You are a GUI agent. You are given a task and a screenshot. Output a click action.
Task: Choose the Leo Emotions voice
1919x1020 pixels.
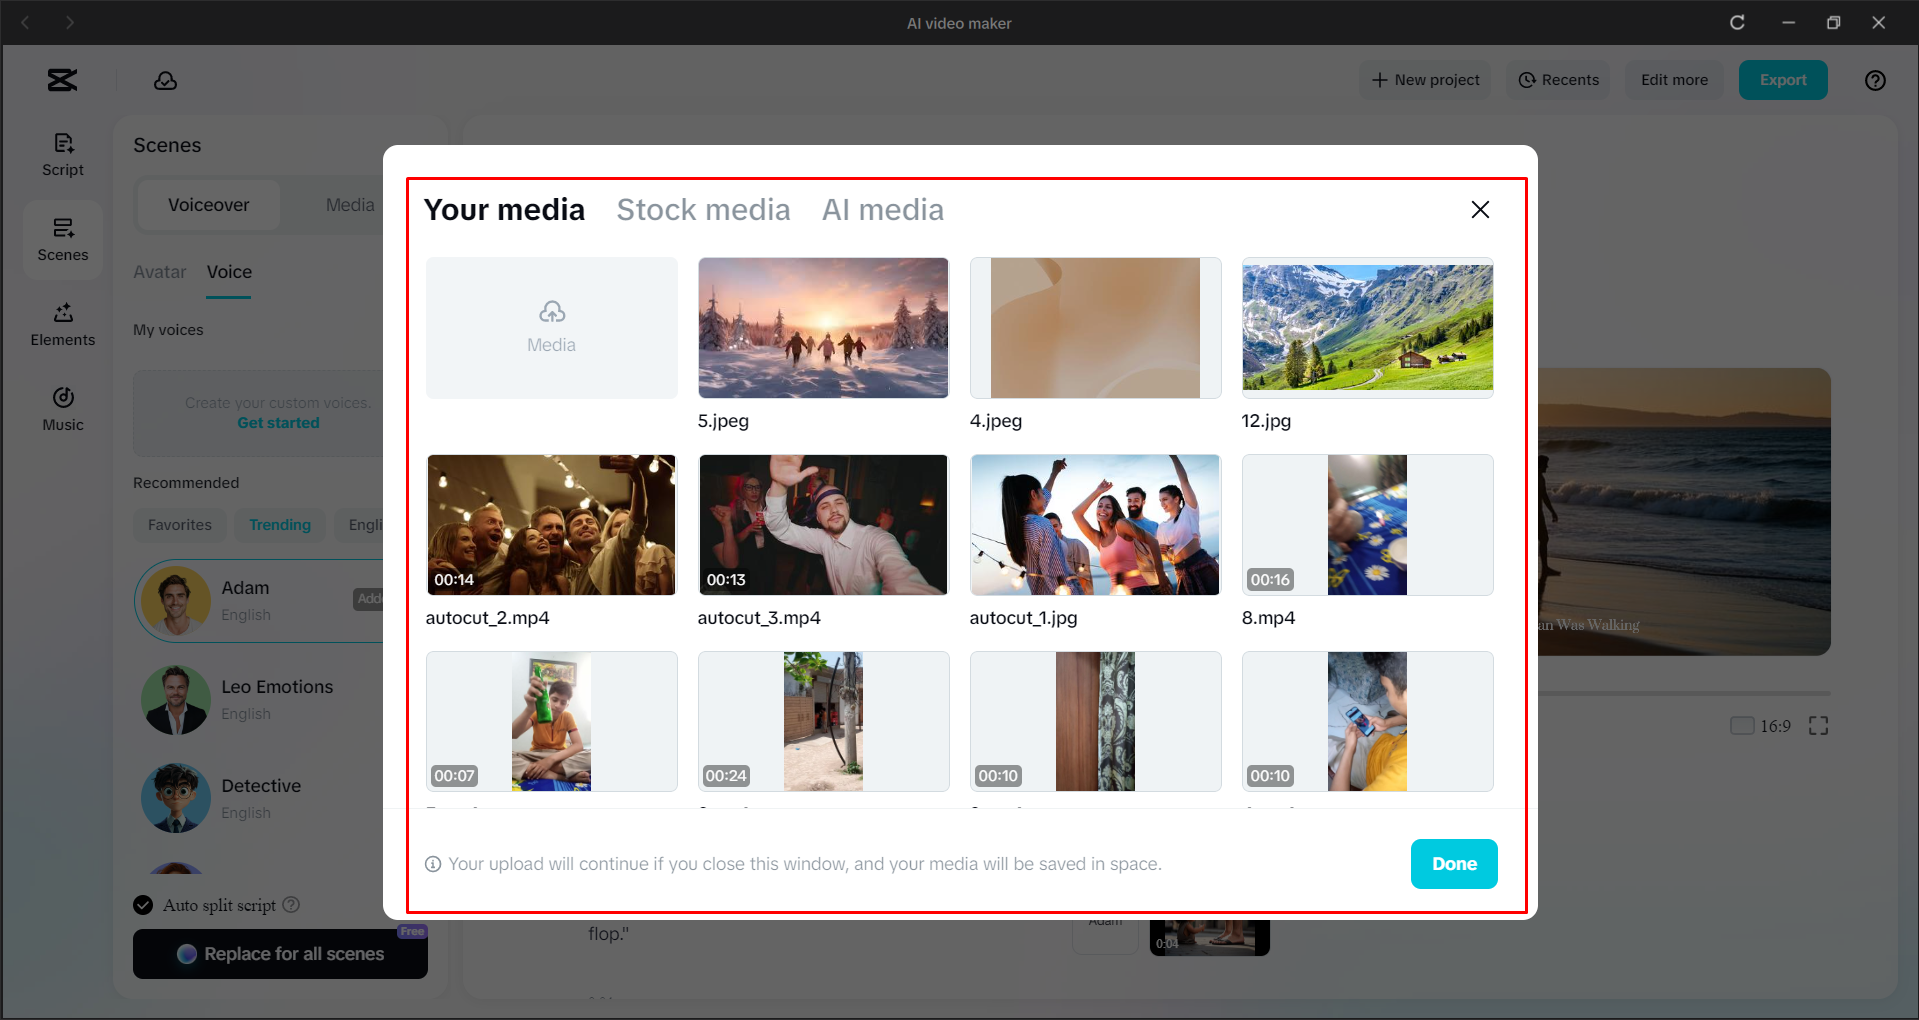tap(260, 700)
